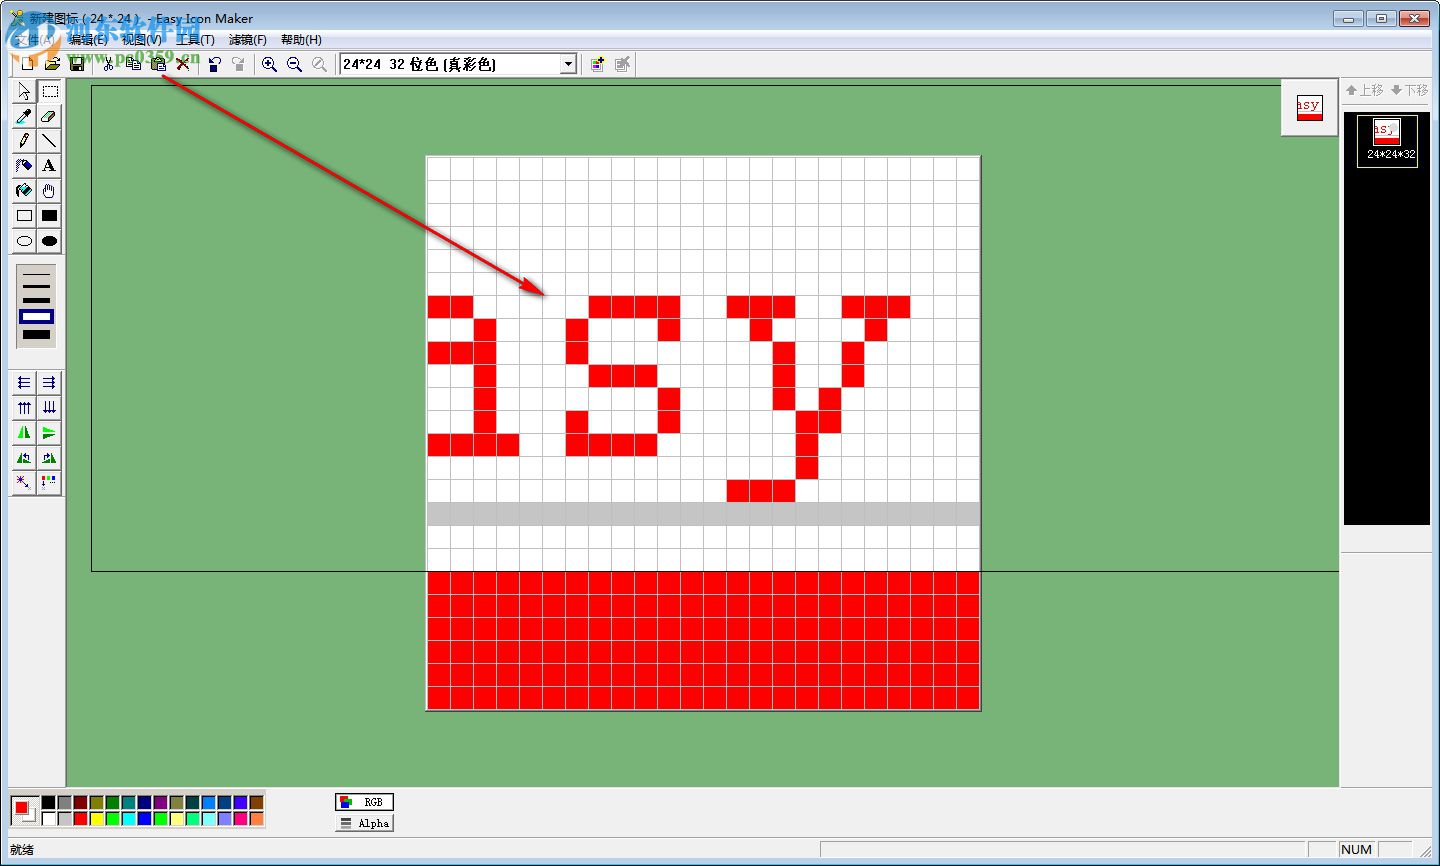Pick the purple color swatch
Screen dimensions: 1440x866
click(160, 802)
